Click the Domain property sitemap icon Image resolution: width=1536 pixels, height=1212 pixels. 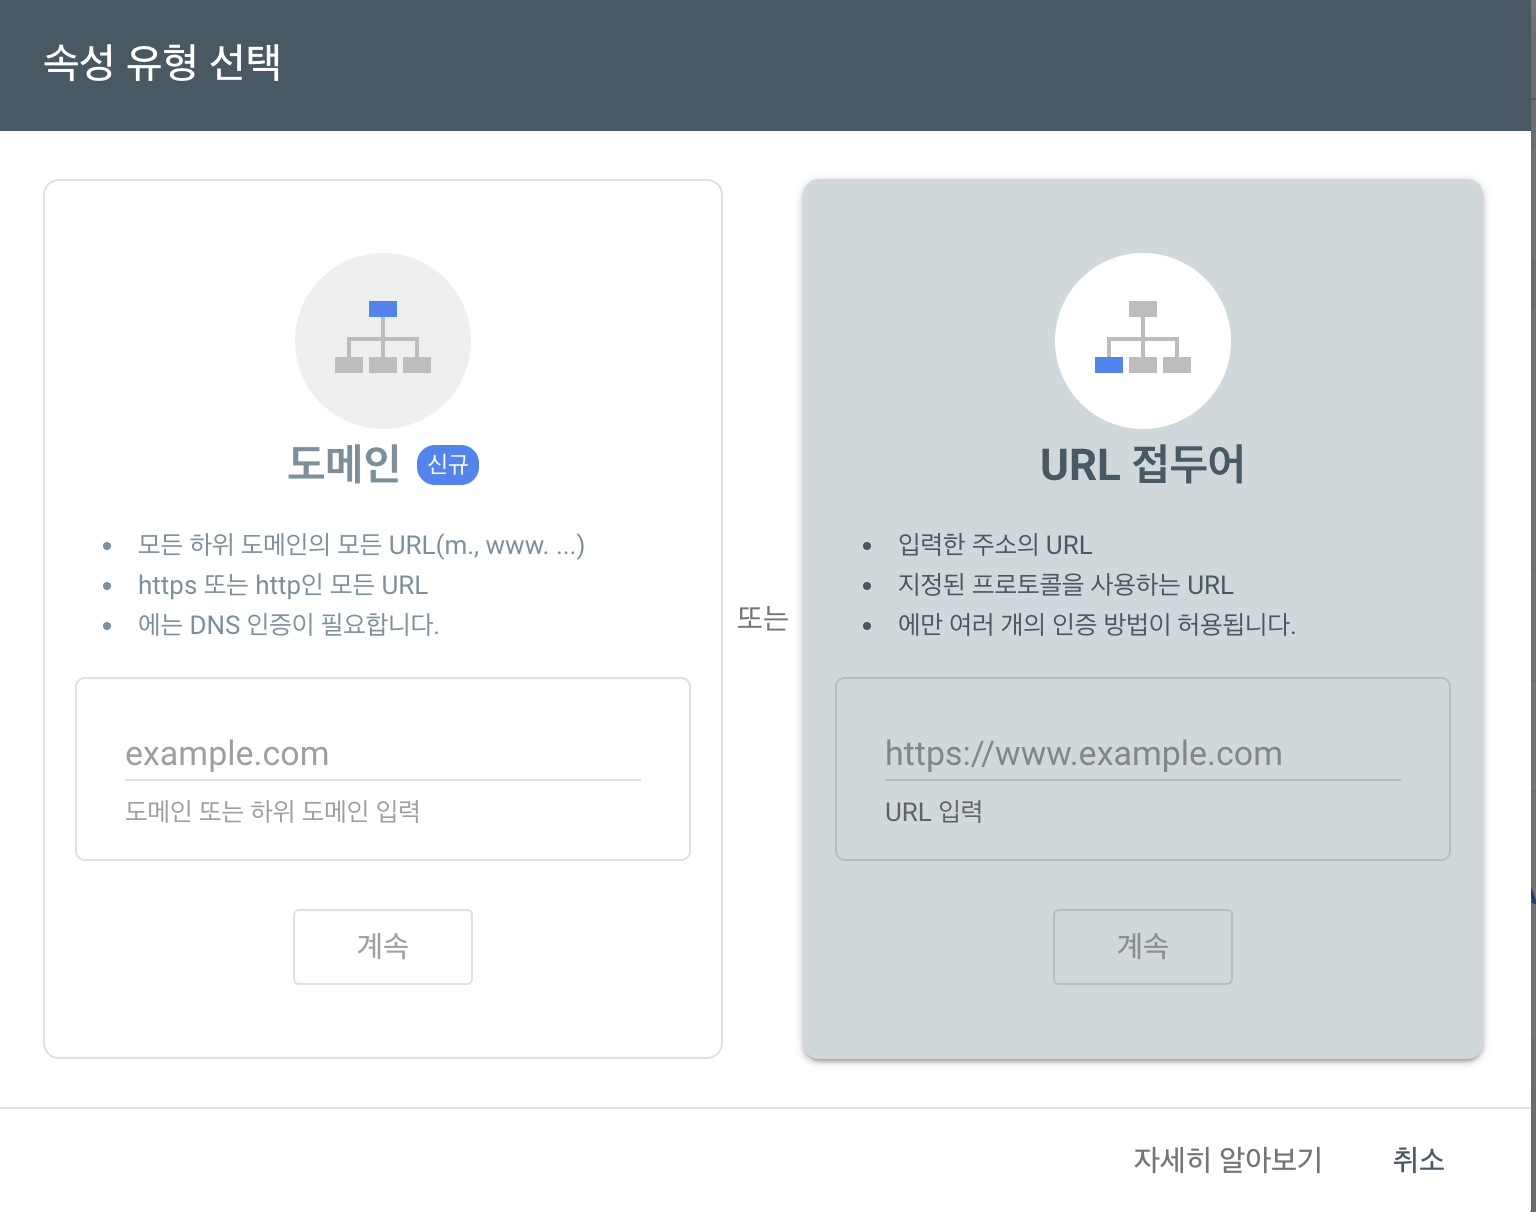tap(383, 340)
